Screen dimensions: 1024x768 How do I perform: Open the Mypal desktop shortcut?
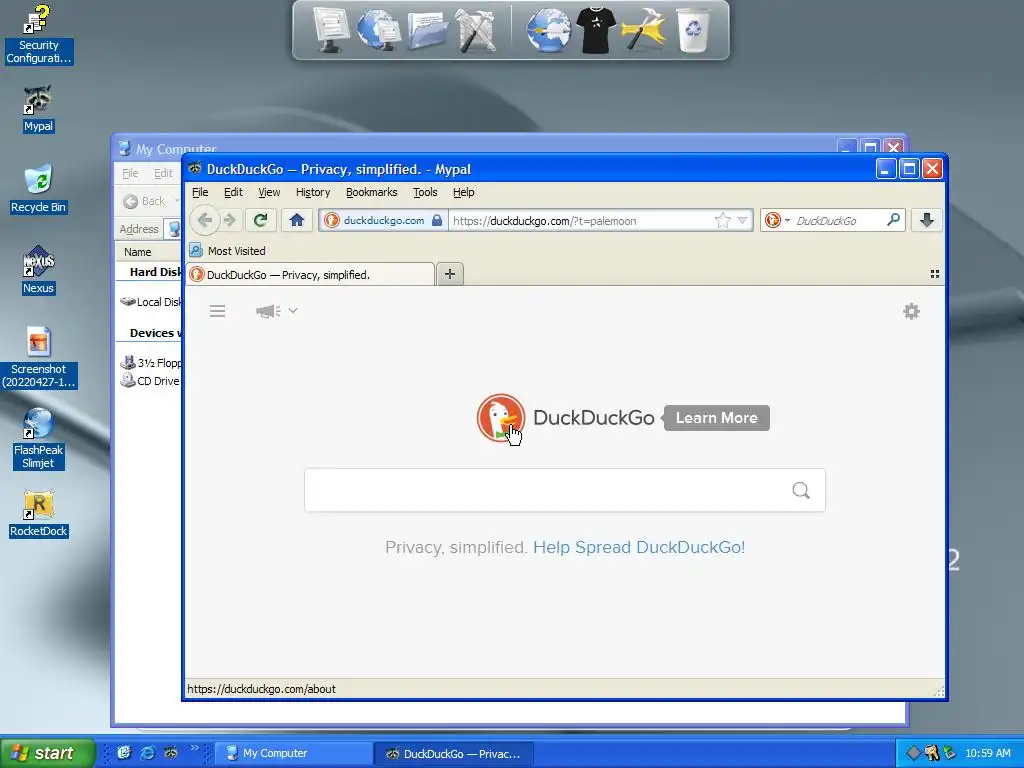click(38, 109)
